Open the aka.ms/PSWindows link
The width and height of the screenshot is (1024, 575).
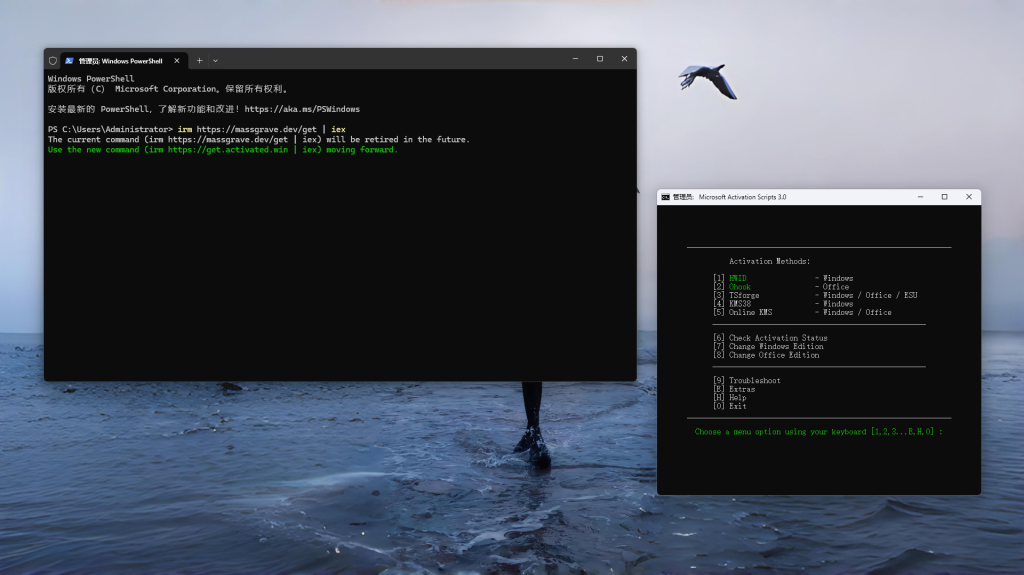click(x=302, y=109)
